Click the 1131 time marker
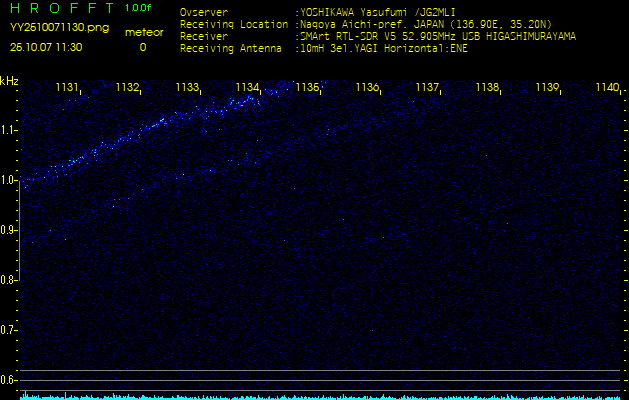This screenshot has width=629, height=400. coord(67,87)
